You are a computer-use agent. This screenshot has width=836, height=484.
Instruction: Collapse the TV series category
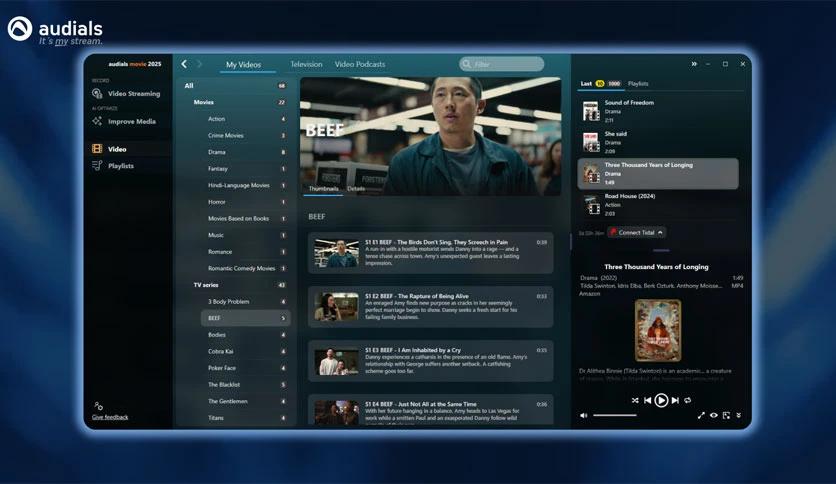(x=205, y=285)
